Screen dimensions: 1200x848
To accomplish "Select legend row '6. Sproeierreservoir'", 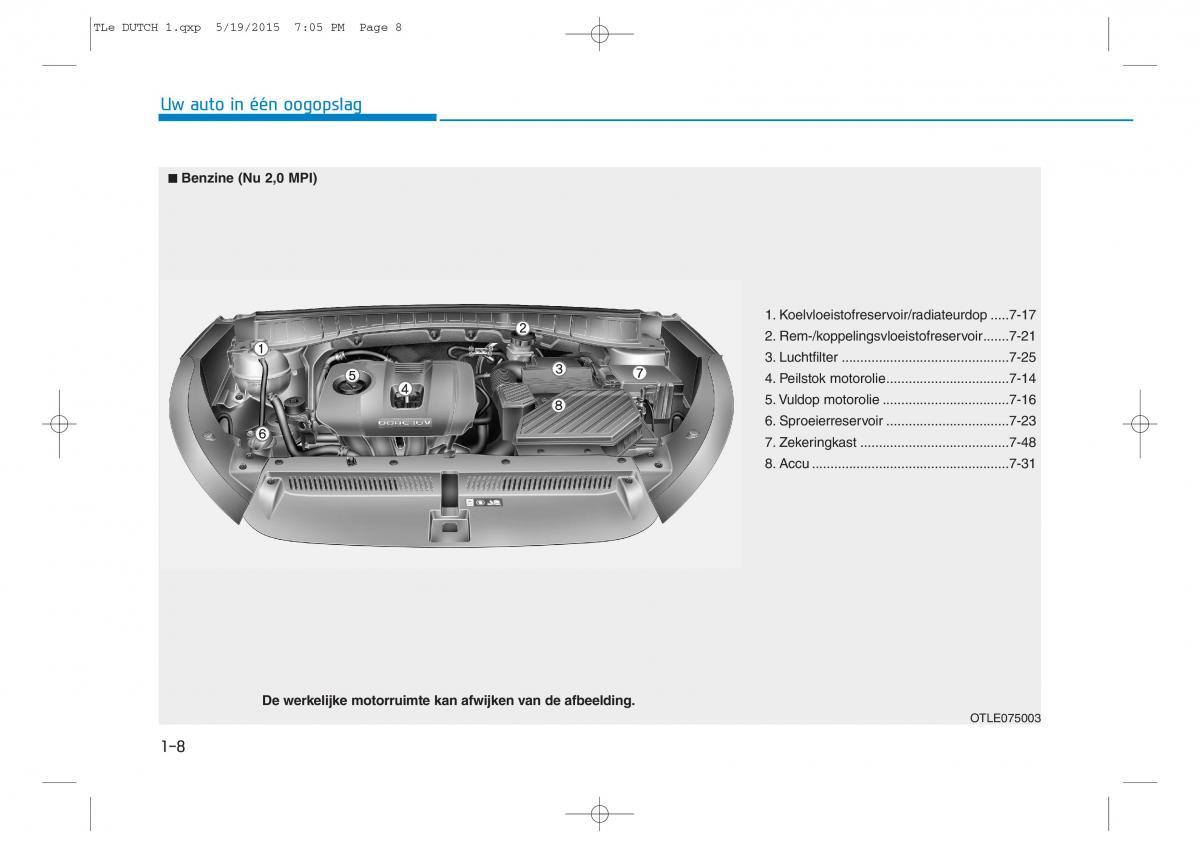I will (x=900, y=421).
